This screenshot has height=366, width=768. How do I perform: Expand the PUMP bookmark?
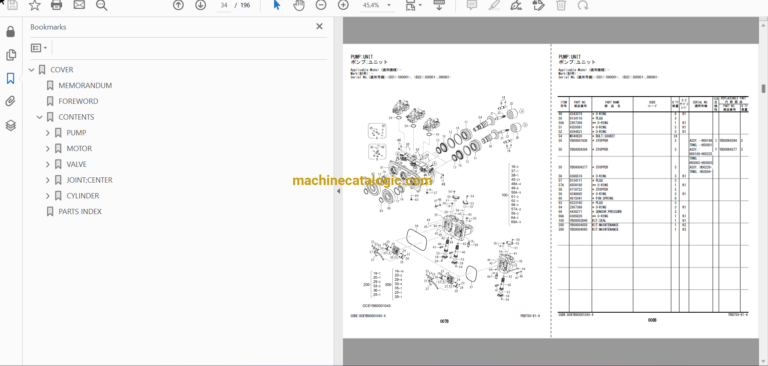click(x=48, y=133)
